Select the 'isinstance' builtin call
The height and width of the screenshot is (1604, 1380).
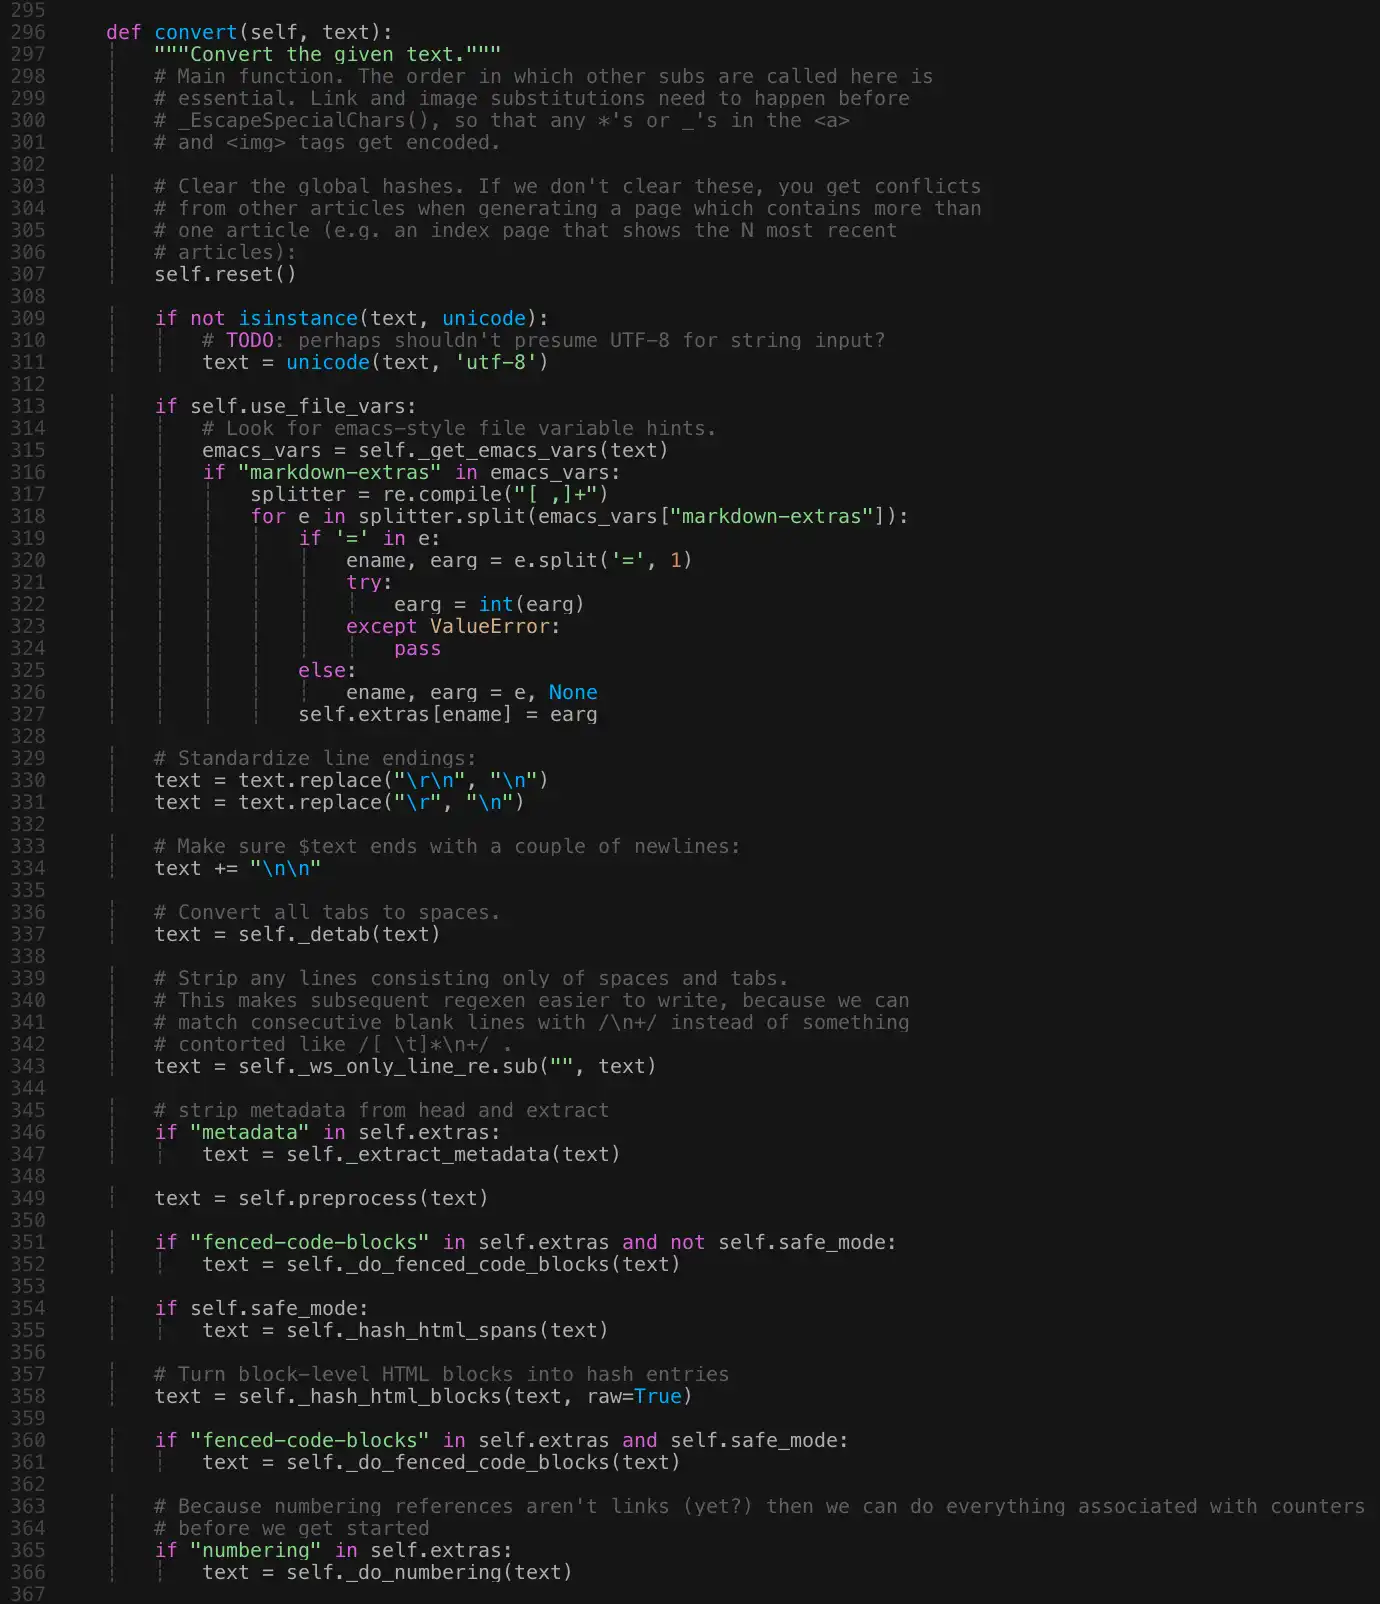tap(297, 318)
